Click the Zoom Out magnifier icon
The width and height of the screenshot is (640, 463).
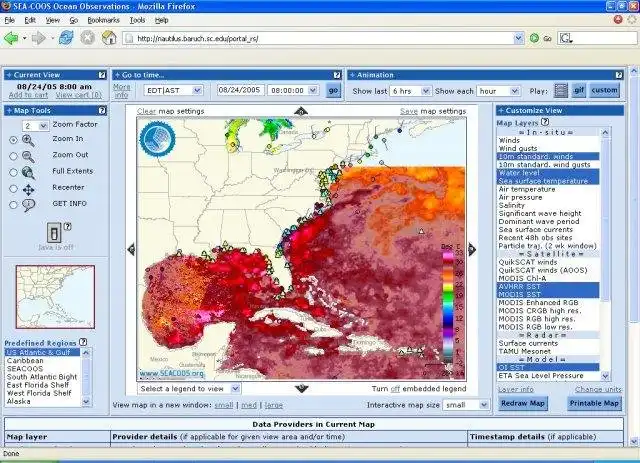point(28,156)
